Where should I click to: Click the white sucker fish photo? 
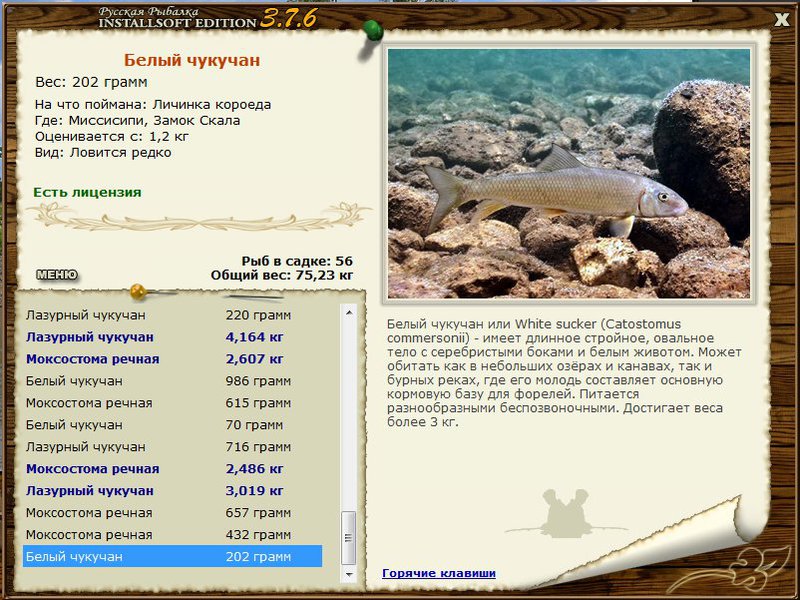pyautogui.click(x=569, y=173)
